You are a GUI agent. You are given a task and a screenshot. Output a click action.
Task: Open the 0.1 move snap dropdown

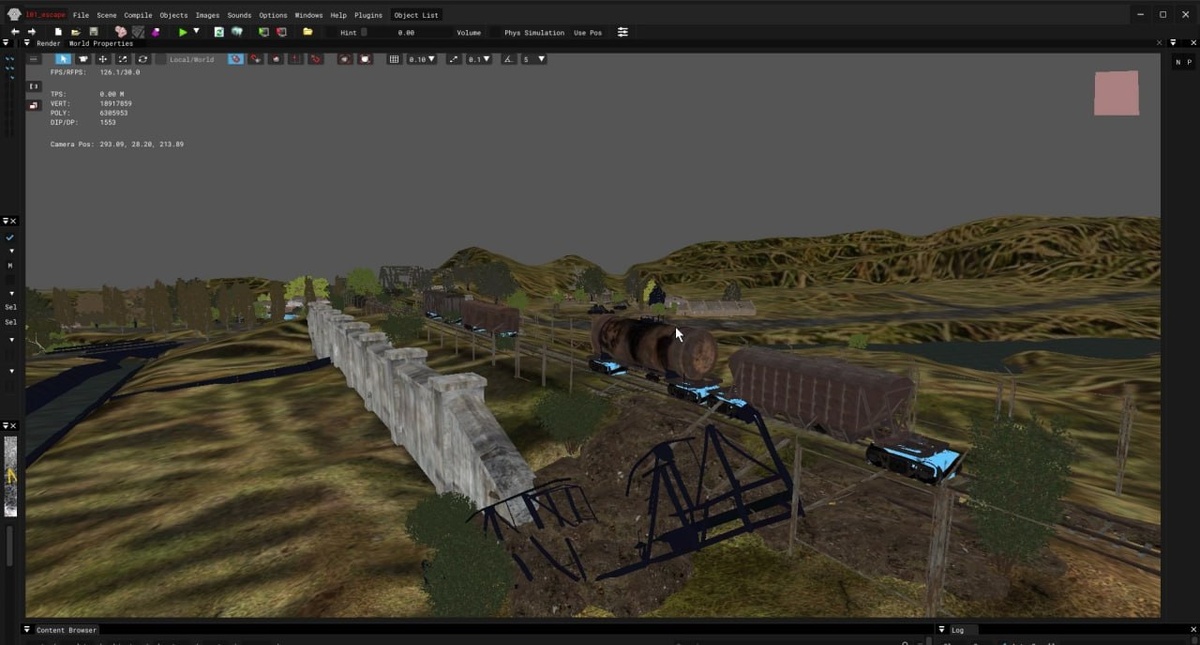tap(479, 59)
